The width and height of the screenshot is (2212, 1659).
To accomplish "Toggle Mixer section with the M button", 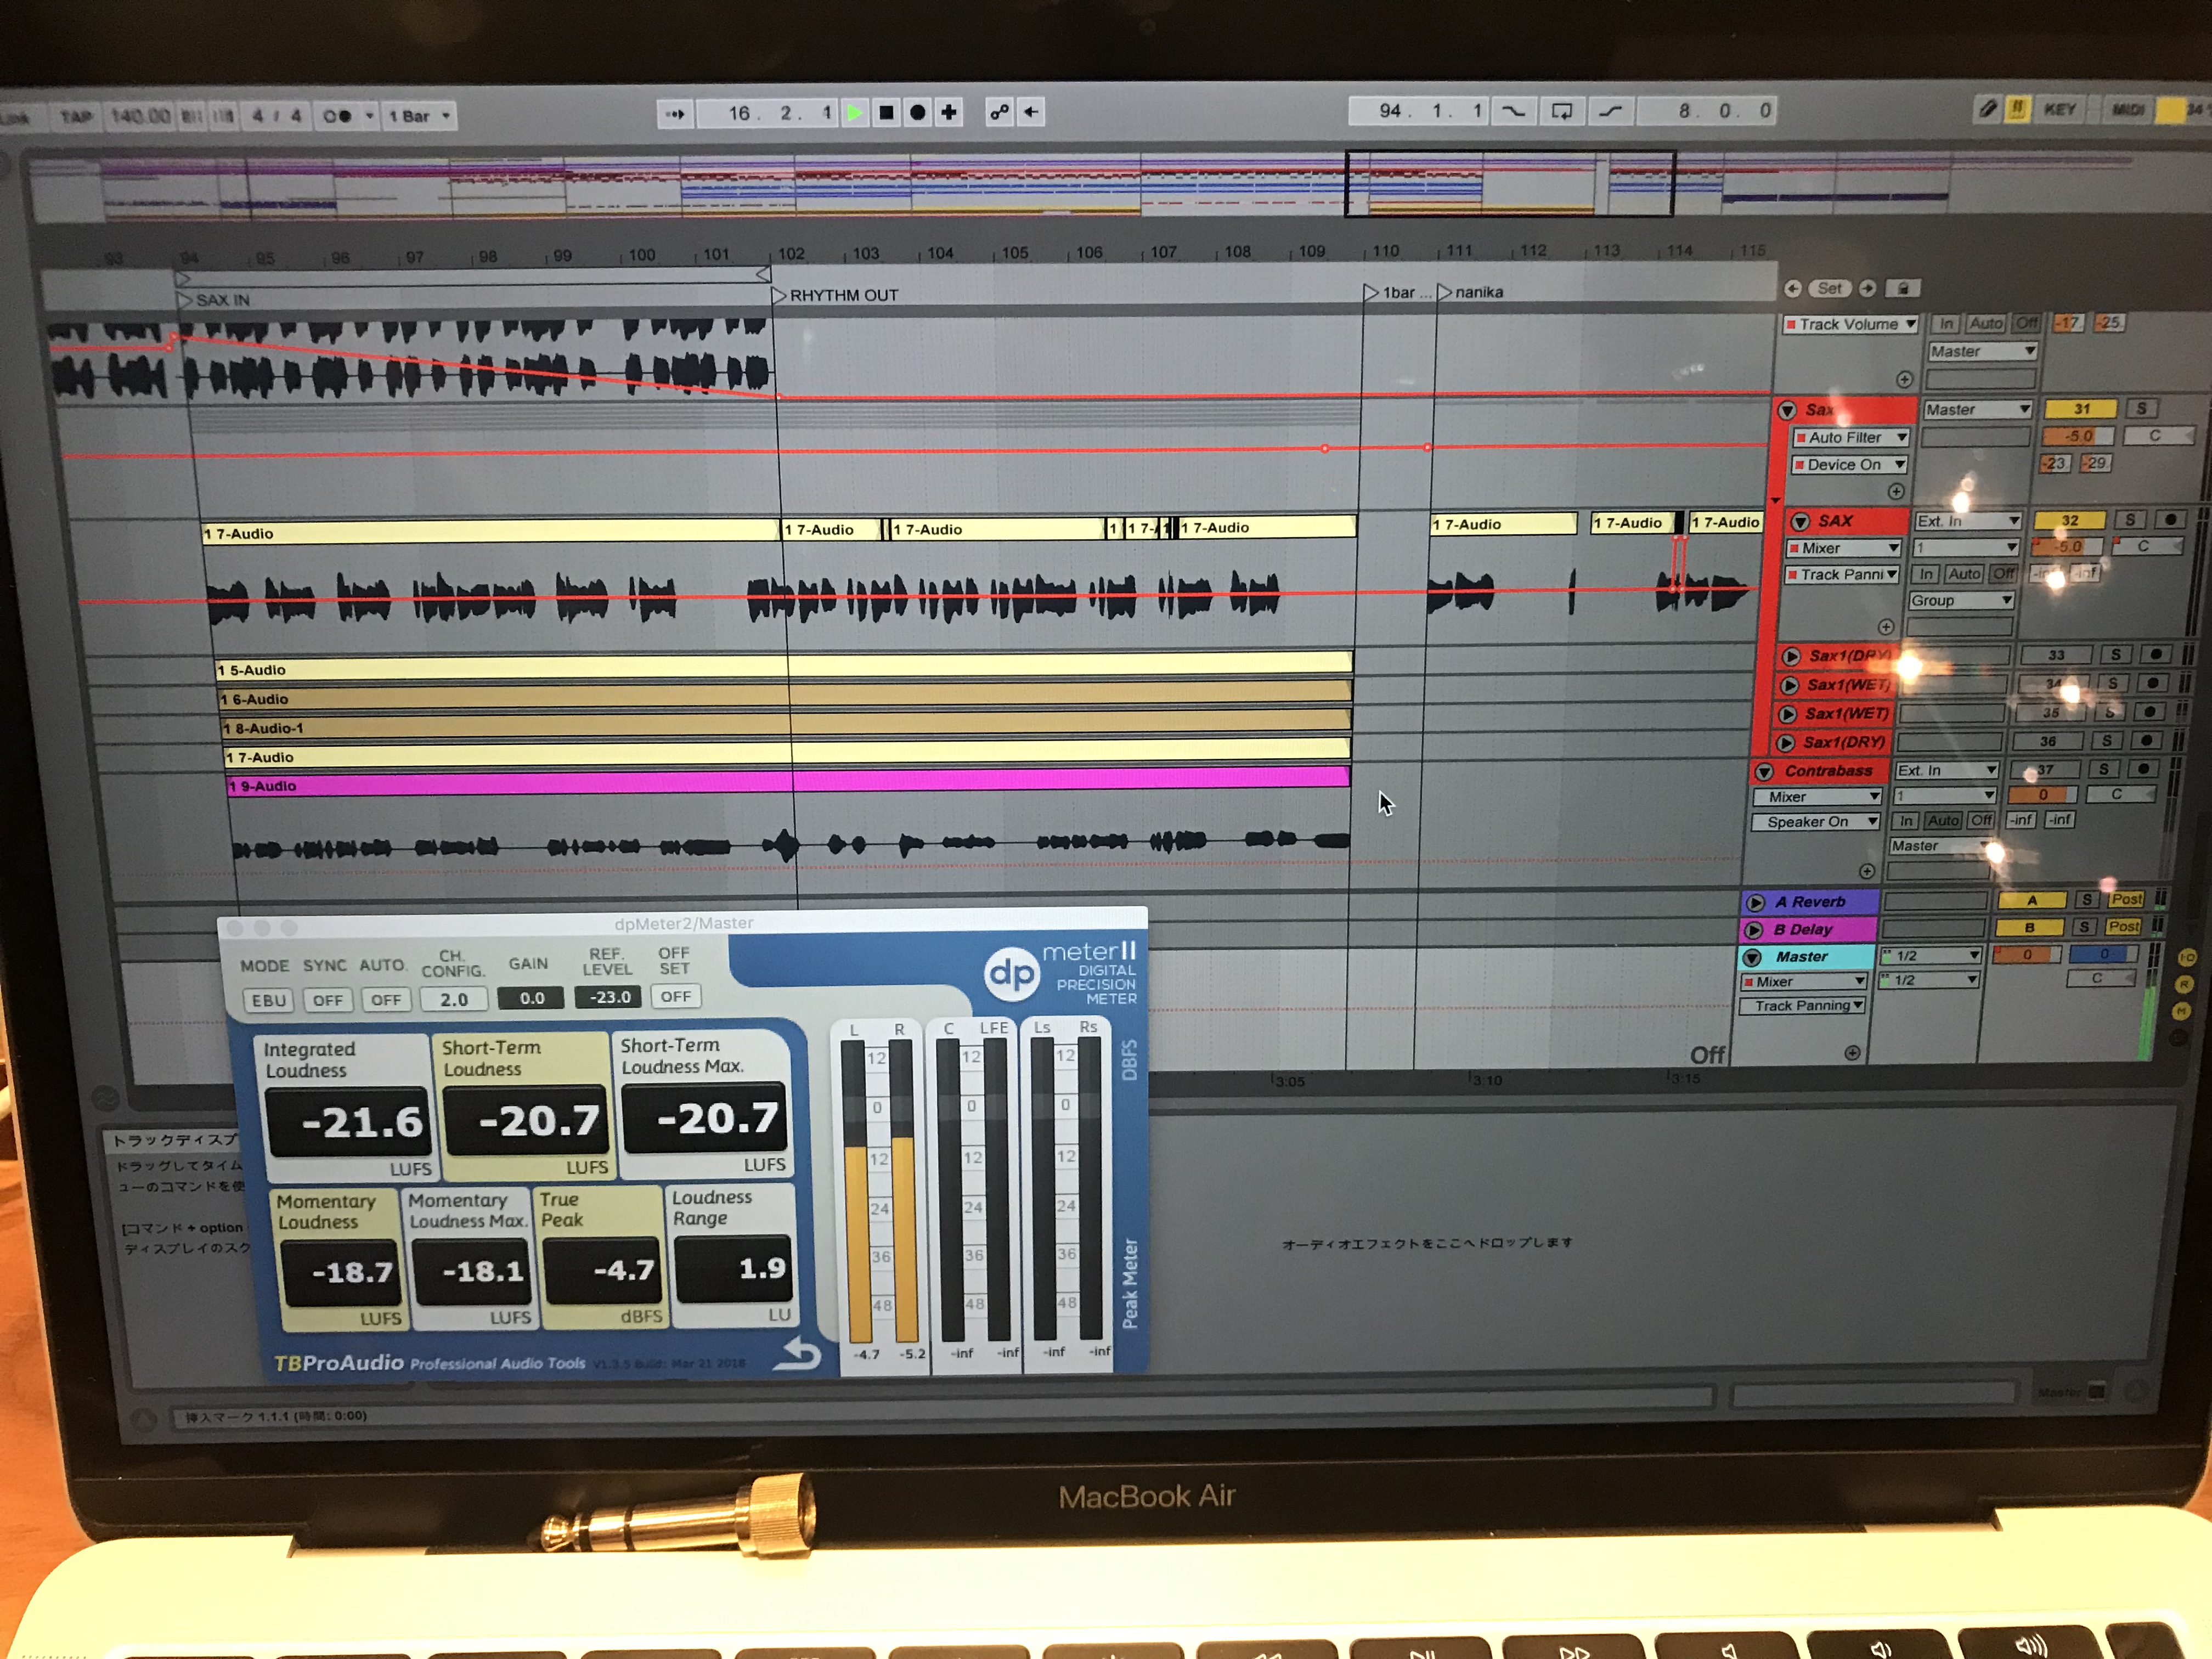I will pos(2182,1012).
